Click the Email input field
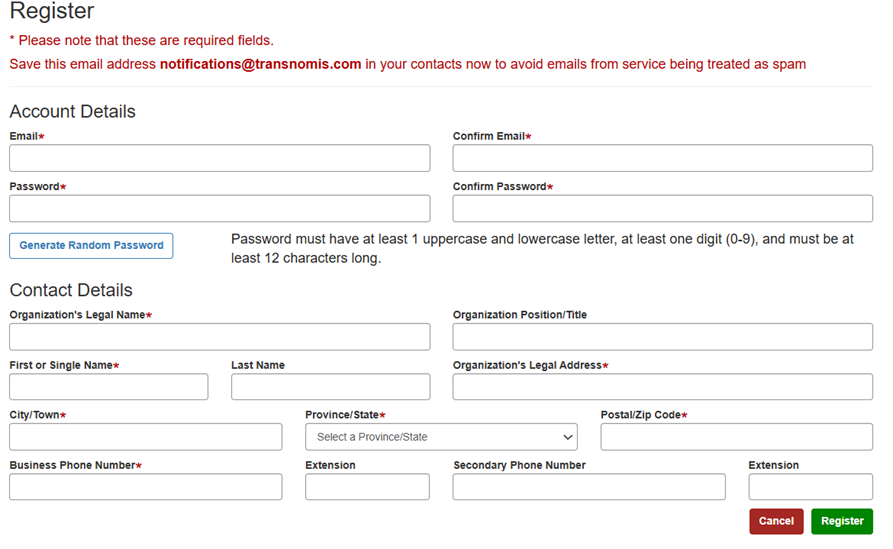This screenshot has height=549, width=893. point(219,158)
